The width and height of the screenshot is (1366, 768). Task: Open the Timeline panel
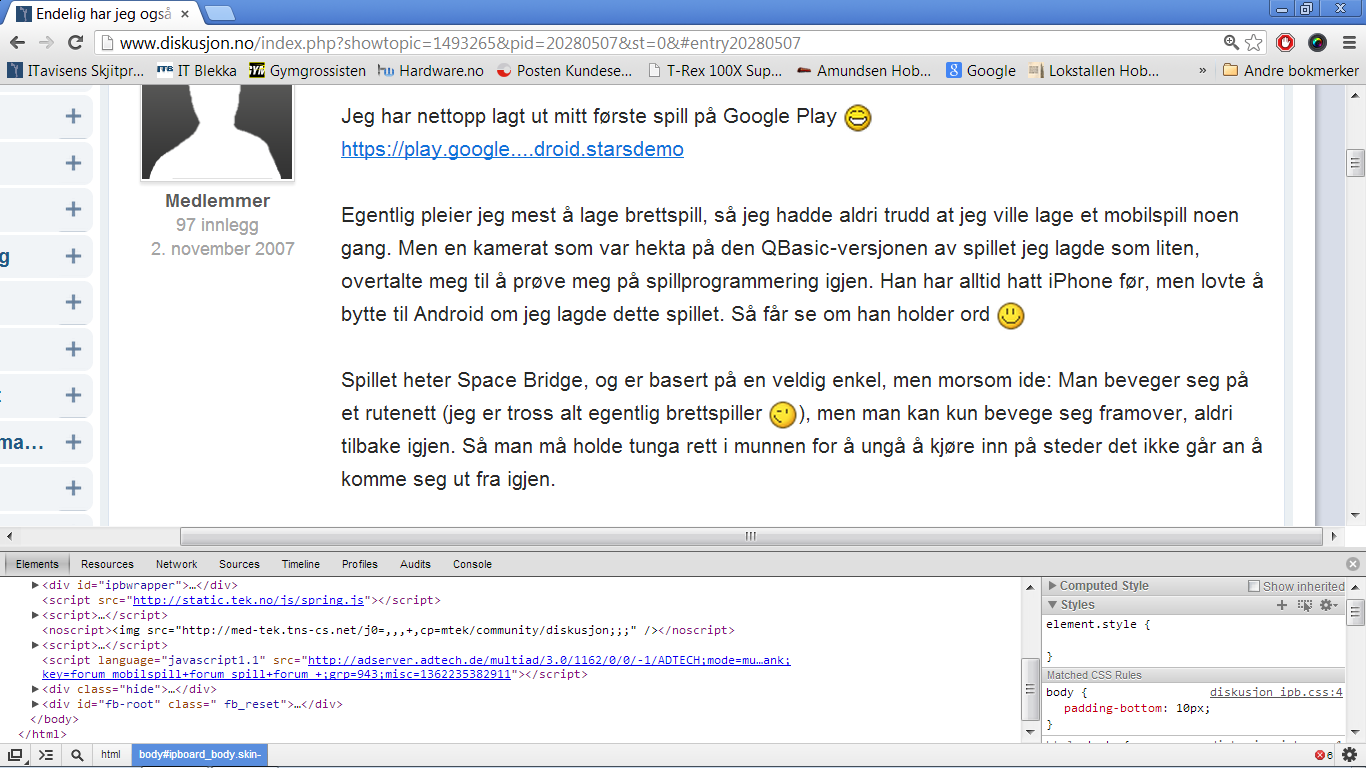tap(301, 564)
